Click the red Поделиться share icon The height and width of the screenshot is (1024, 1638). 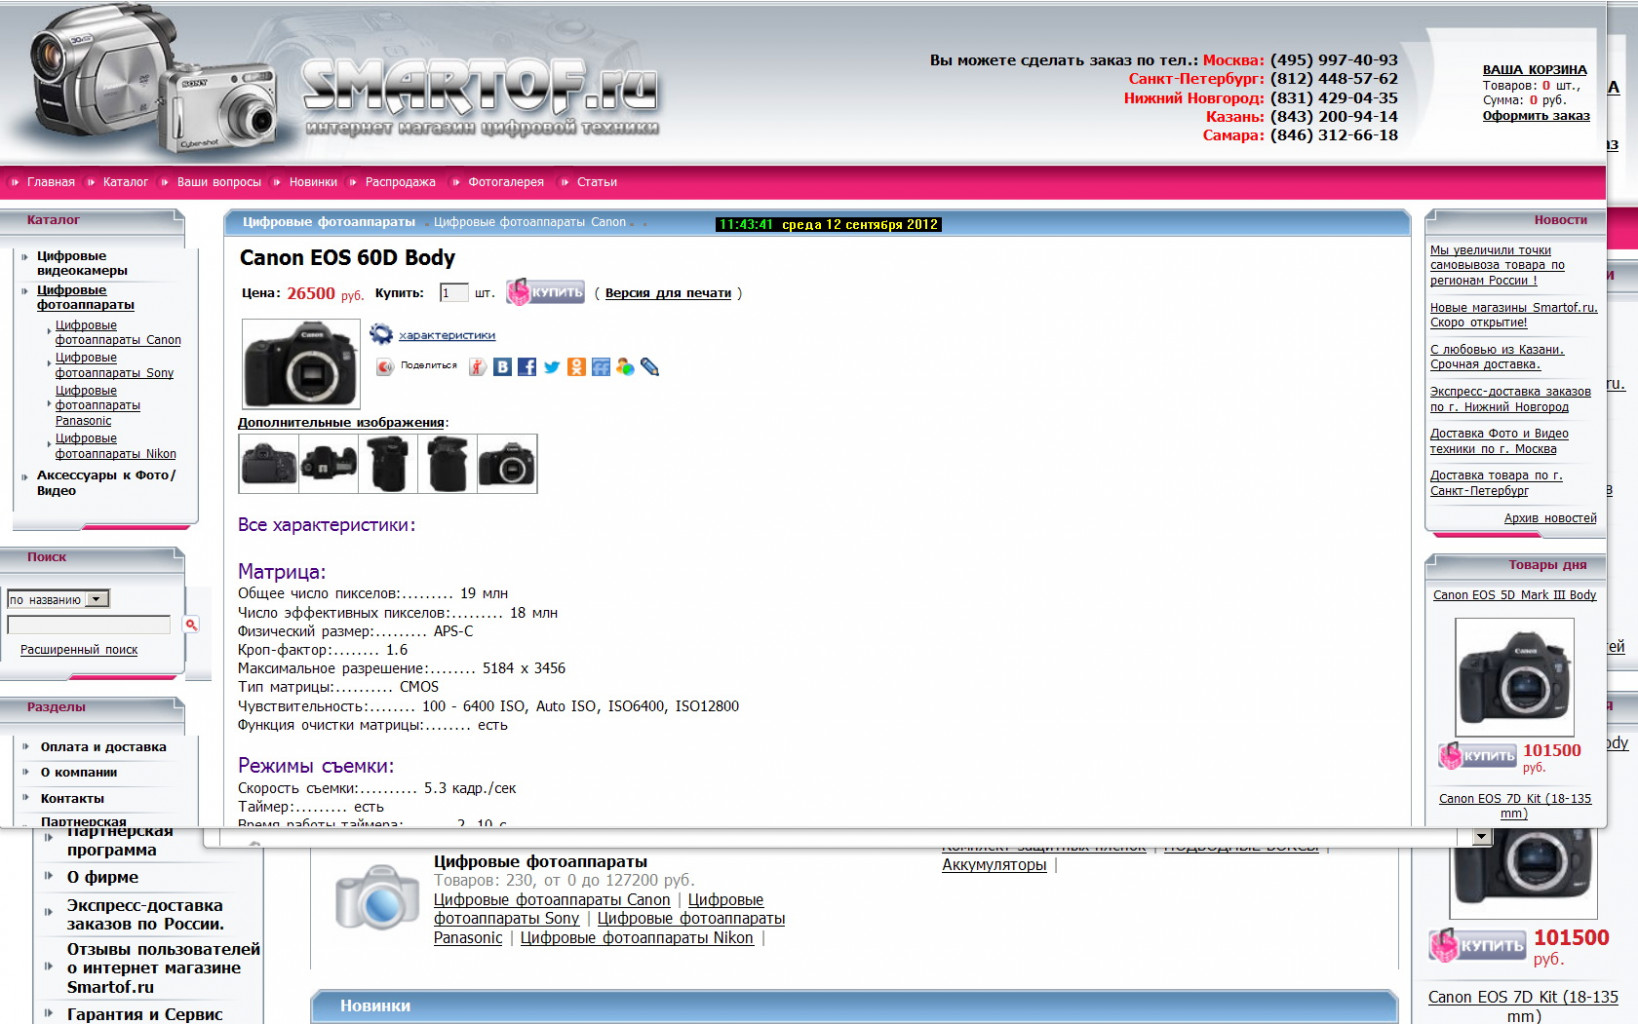385,367
